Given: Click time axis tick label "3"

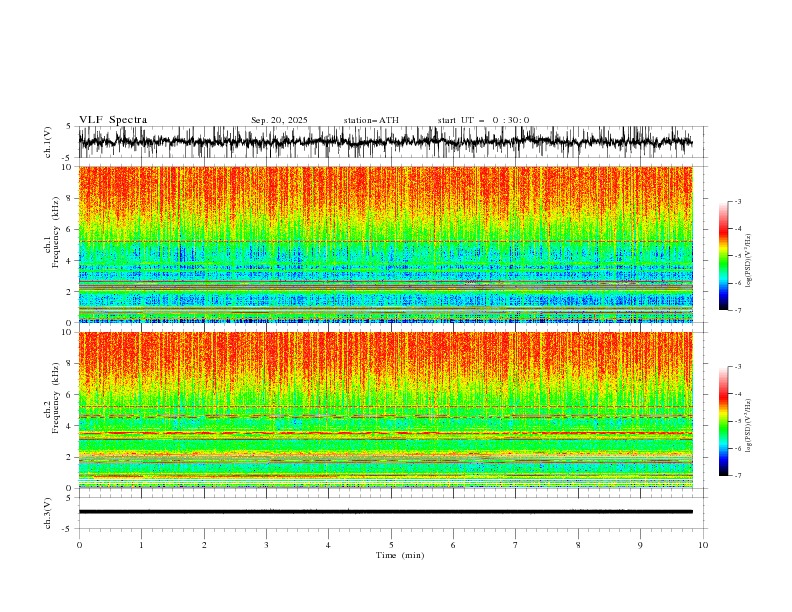Looking at the screenshot, I should [266, 545].
